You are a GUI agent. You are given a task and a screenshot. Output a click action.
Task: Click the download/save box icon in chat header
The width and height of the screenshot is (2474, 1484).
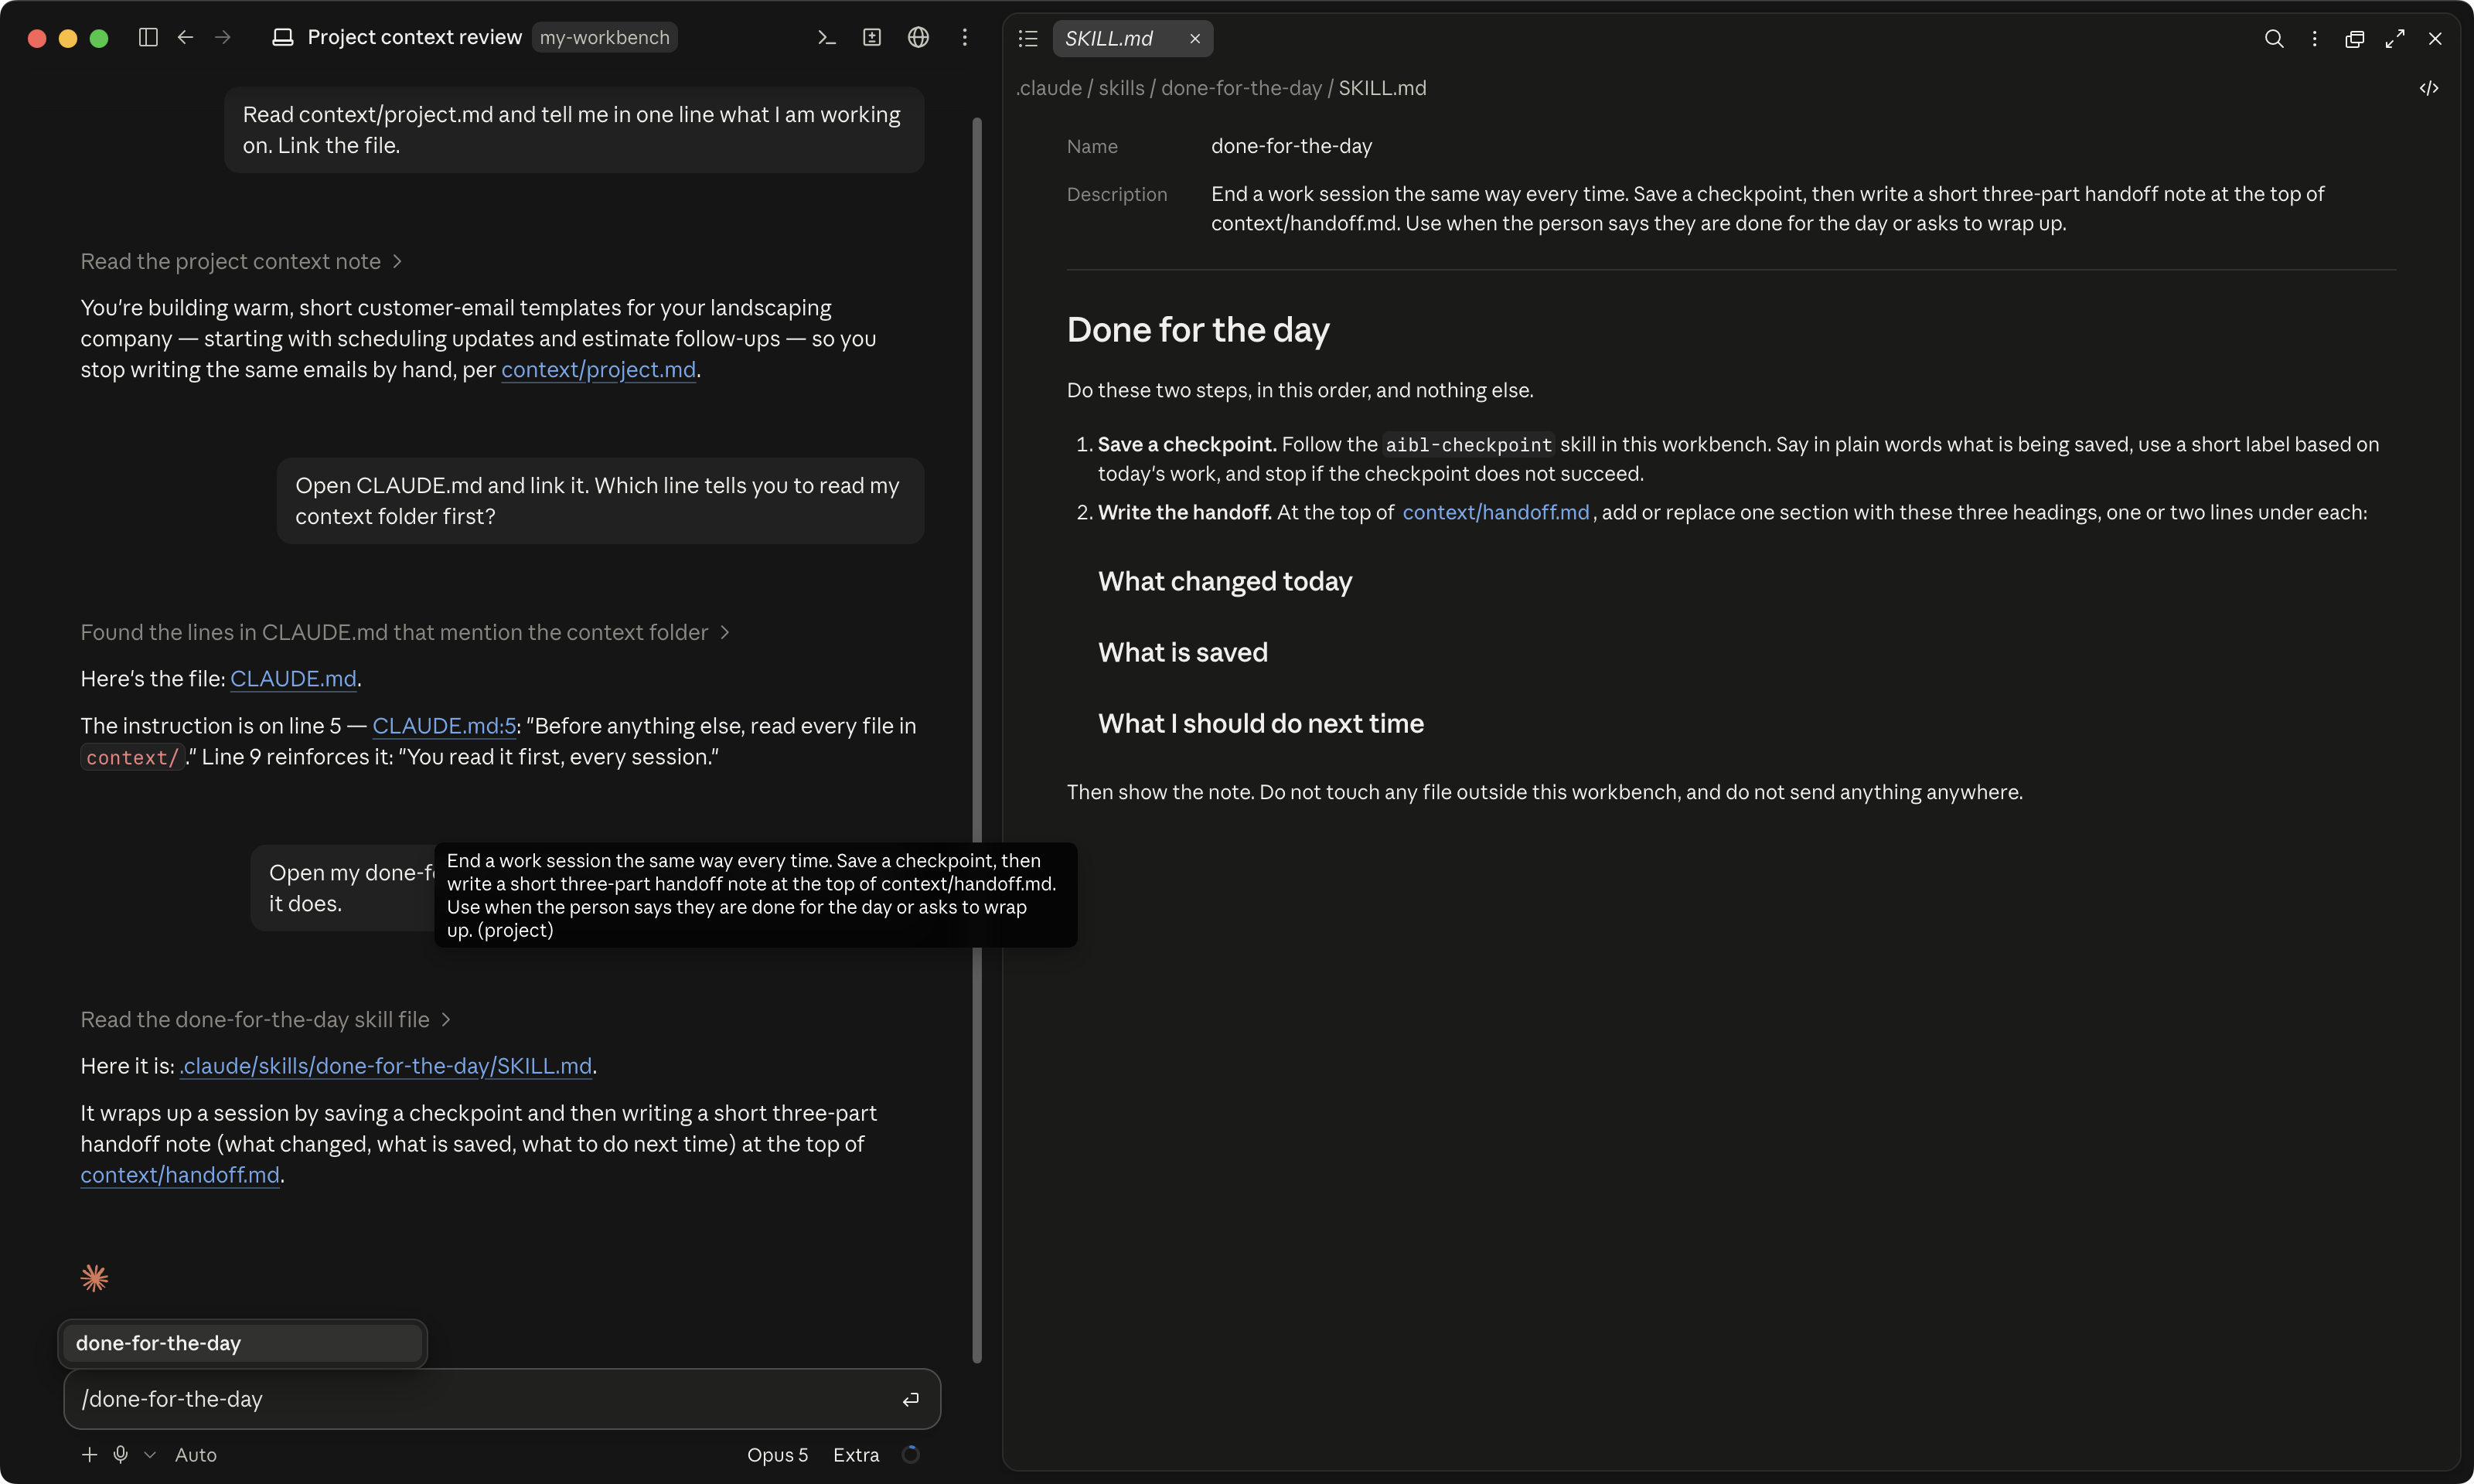coord(872,37)
